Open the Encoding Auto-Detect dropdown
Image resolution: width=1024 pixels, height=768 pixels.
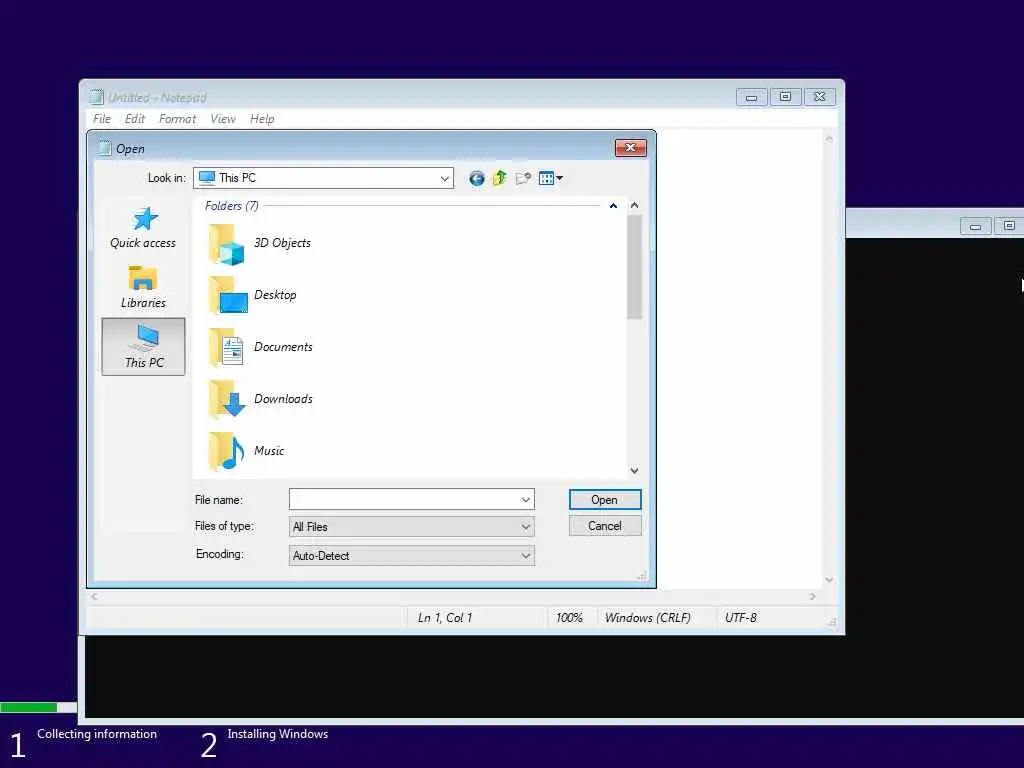click(411, 556)
